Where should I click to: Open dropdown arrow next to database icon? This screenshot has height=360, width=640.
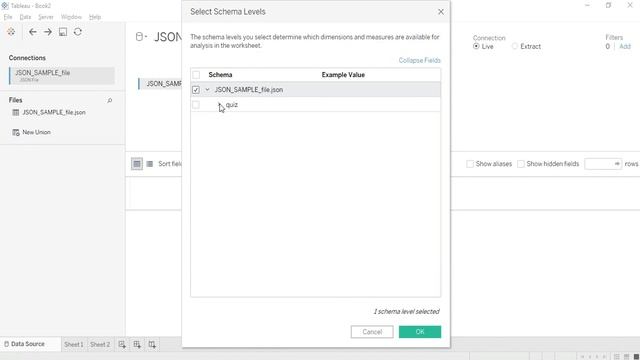(x=146, y=37)
